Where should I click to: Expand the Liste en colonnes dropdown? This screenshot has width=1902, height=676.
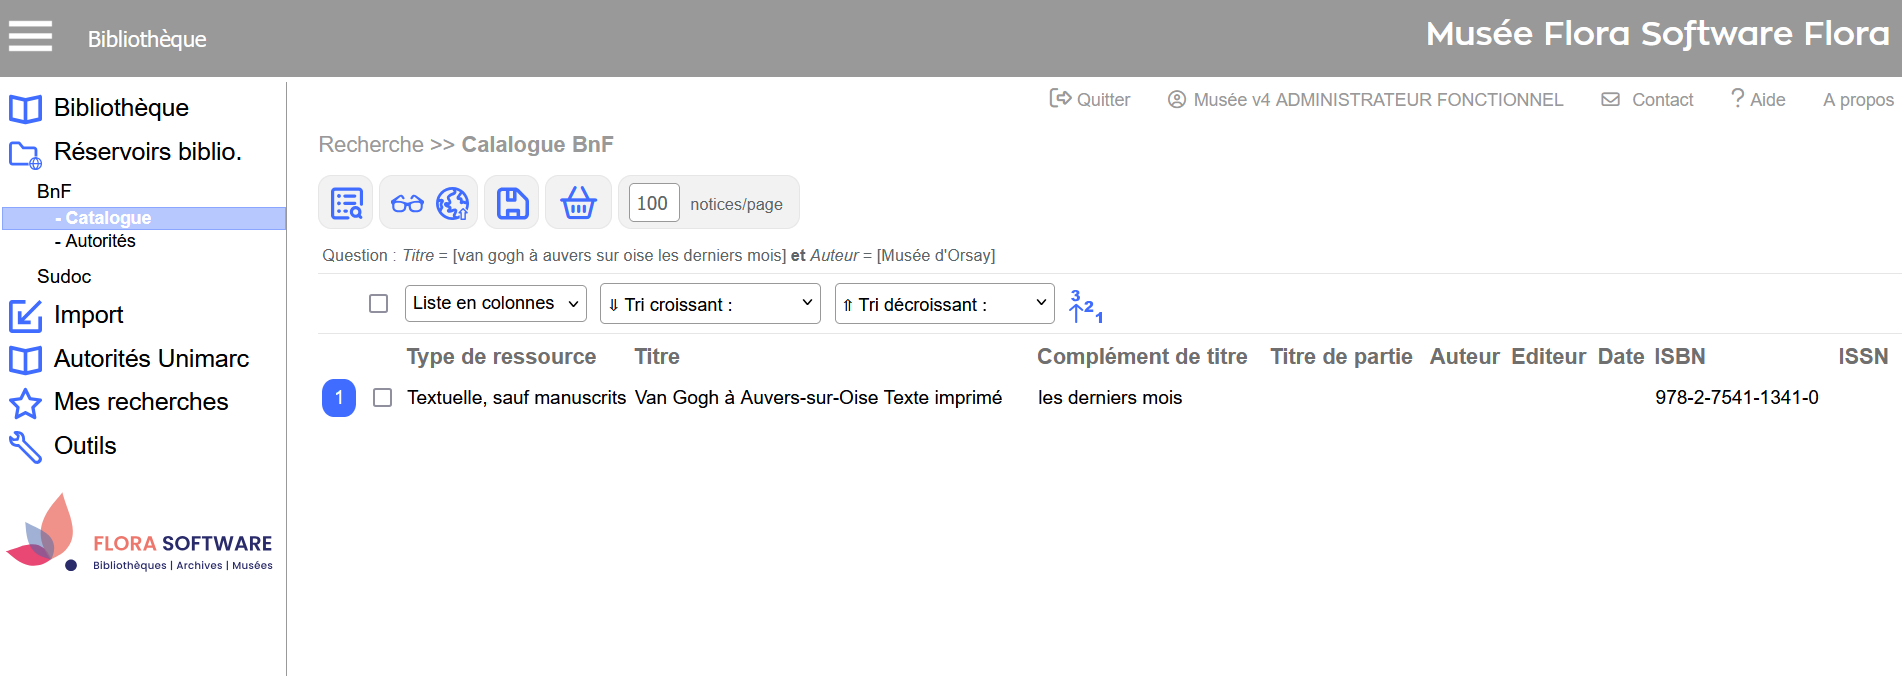495,303
